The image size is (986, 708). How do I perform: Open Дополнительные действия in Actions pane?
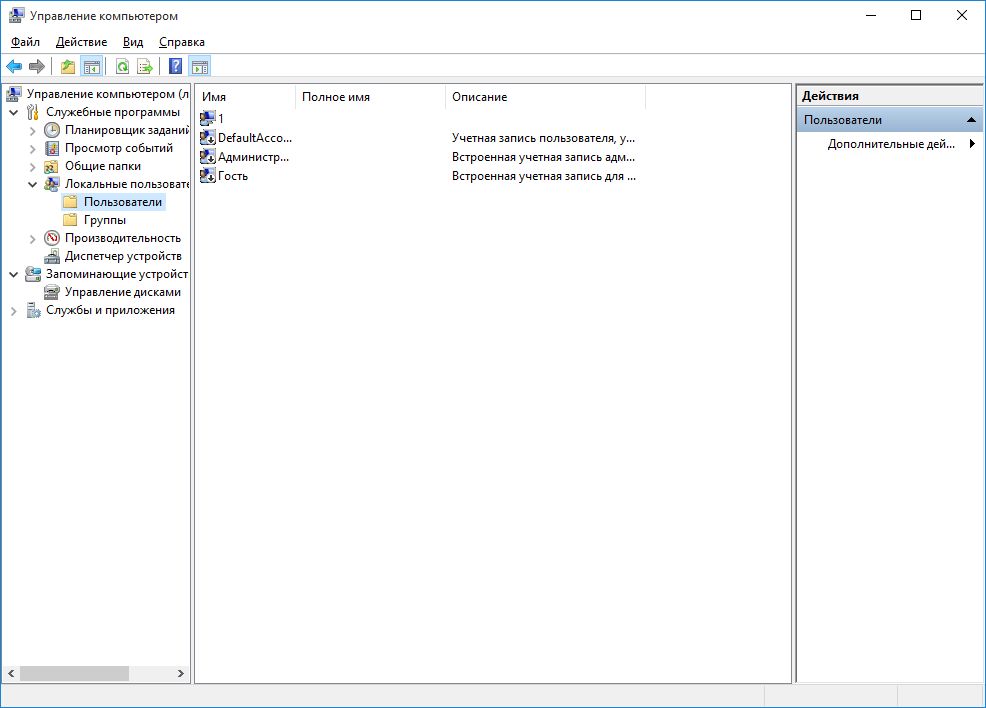point(890,144)
